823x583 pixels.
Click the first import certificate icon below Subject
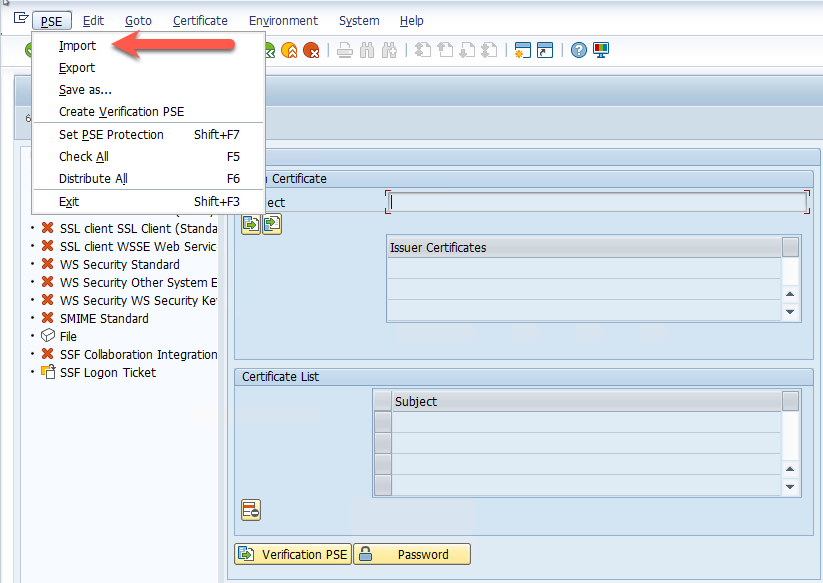251,224
